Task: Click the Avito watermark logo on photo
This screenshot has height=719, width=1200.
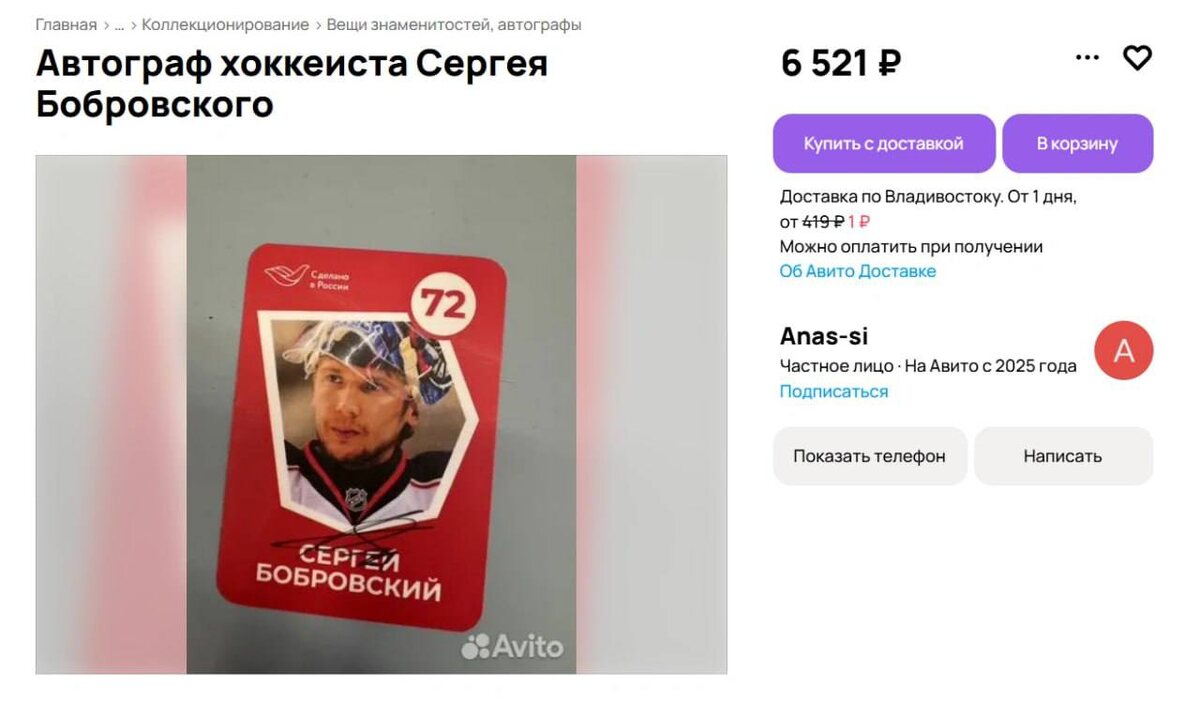Action: (512, 647)
